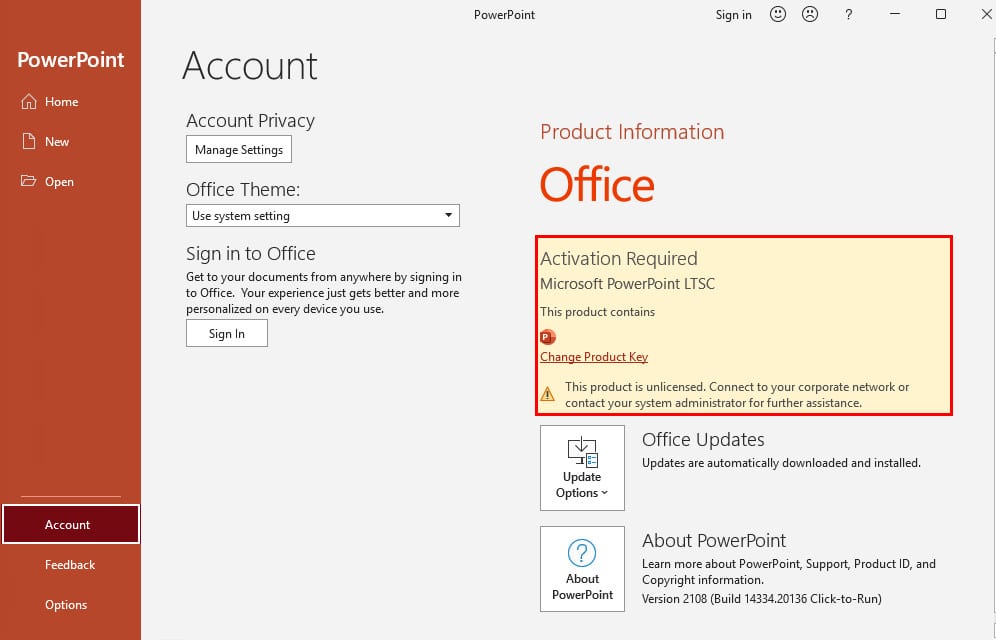Open the Feedback menu item
Screen dimensions: 996x640
tap(71, 564)
